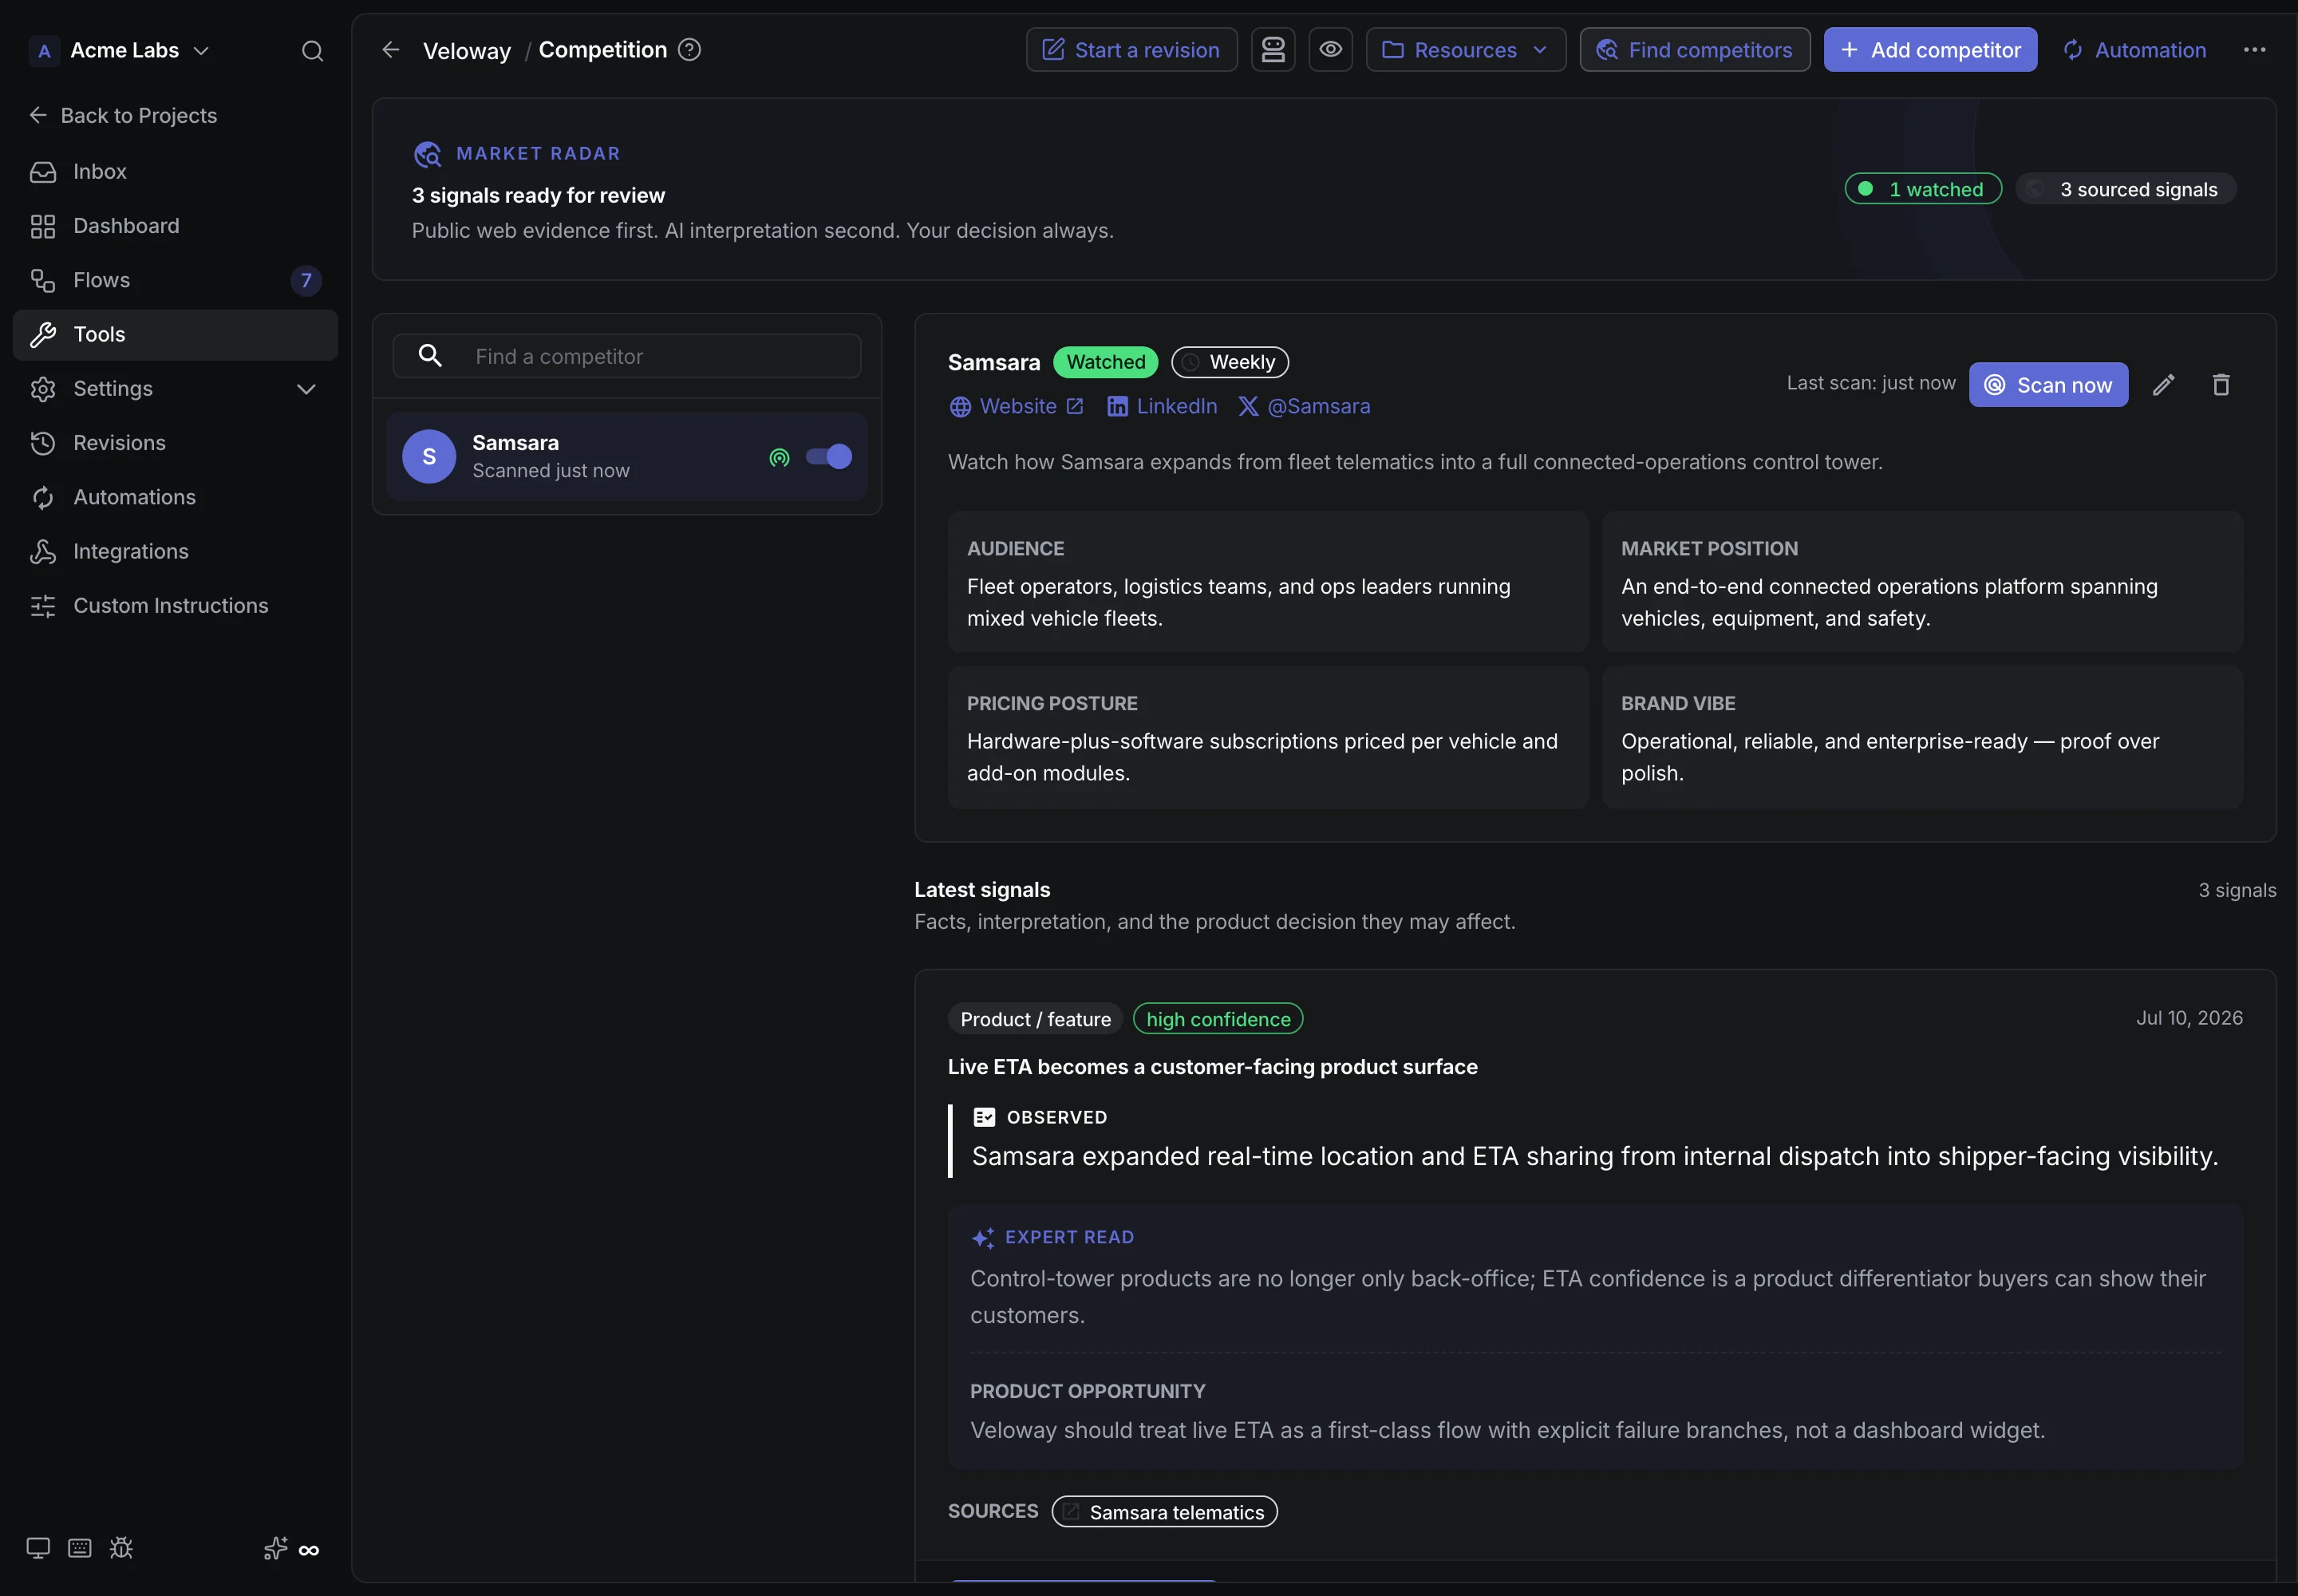Open Inbox in the sidebar

[175, 172]
